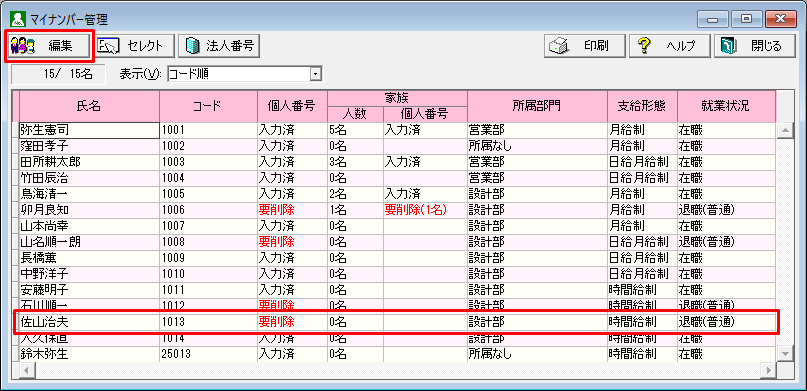Click 時間給制 cell in 安藤明子 row

[642, 290]
